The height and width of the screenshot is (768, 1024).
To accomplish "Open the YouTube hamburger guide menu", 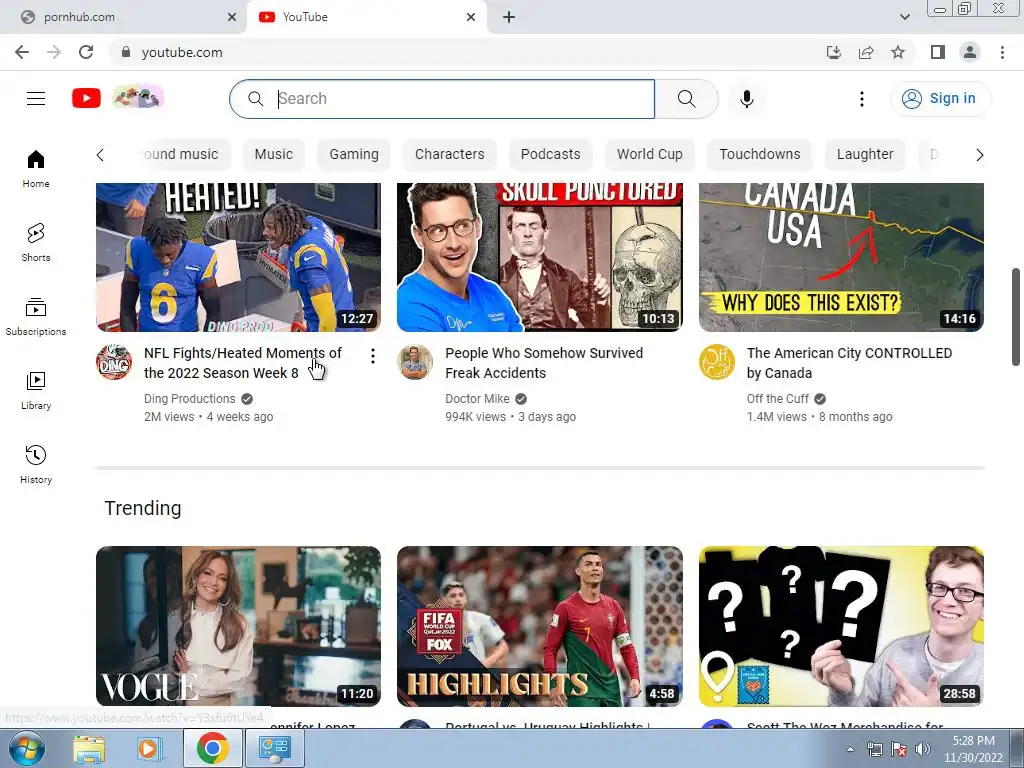I will click(x=36, y=99).
